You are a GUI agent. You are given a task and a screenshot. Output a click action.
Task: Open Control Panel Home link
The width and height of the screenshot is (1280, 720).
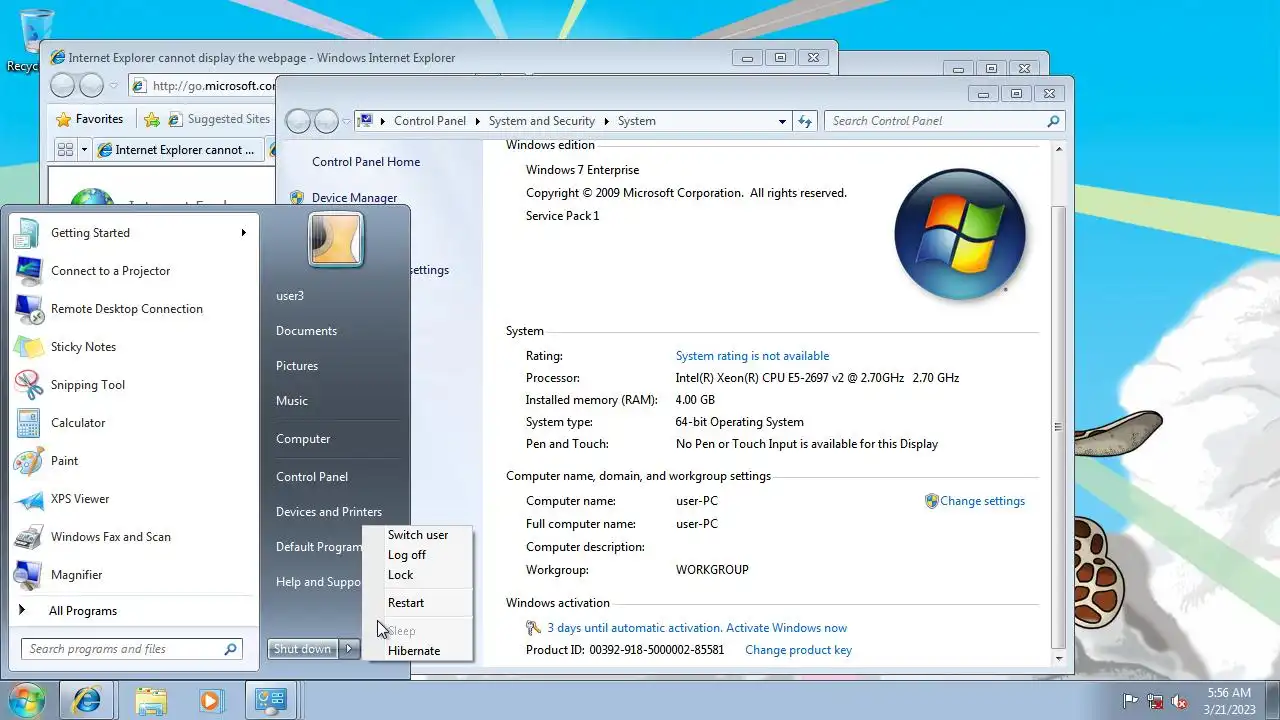click(x=366, y=162)
